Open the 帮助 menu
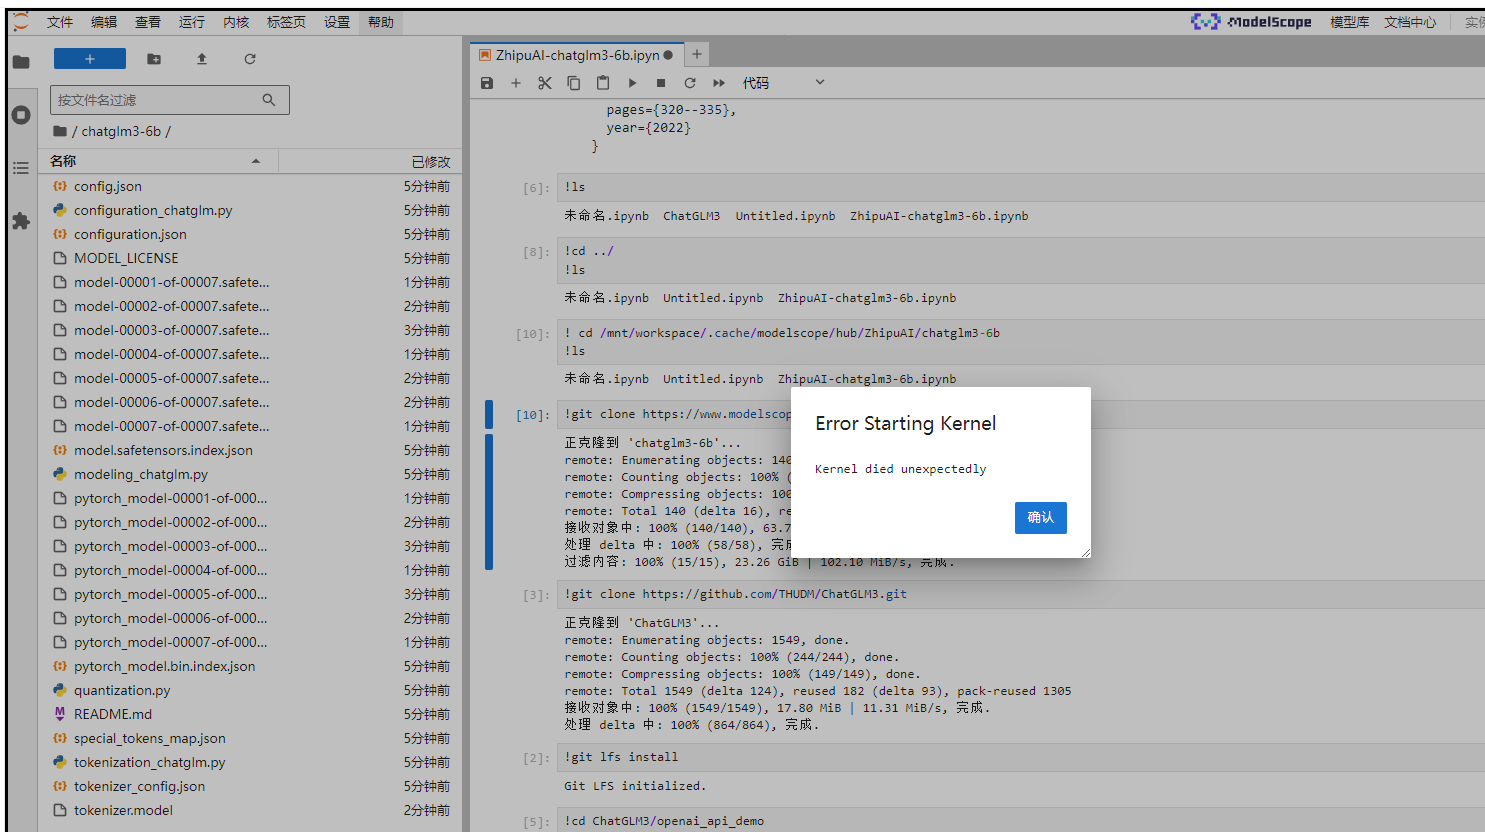1485x832 pixels. pos(381,22)
